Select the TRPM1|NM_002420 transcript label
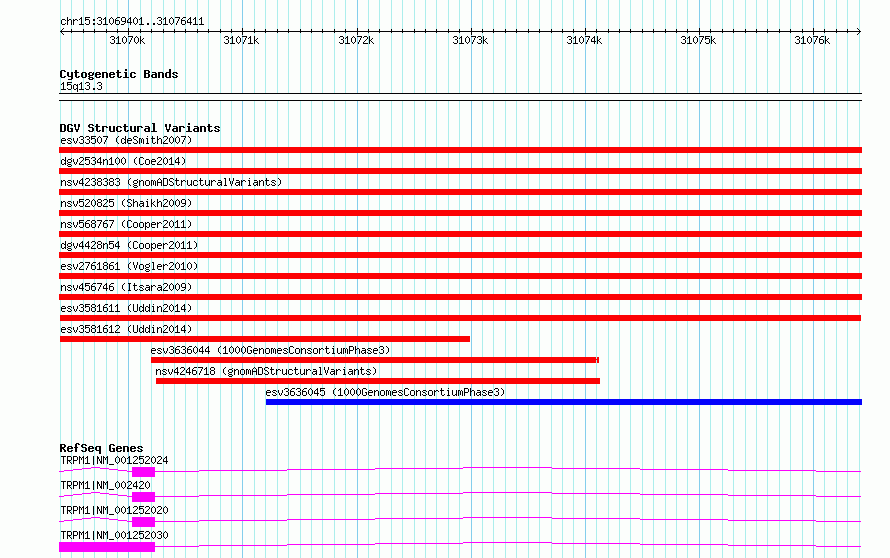 [106, 485]
